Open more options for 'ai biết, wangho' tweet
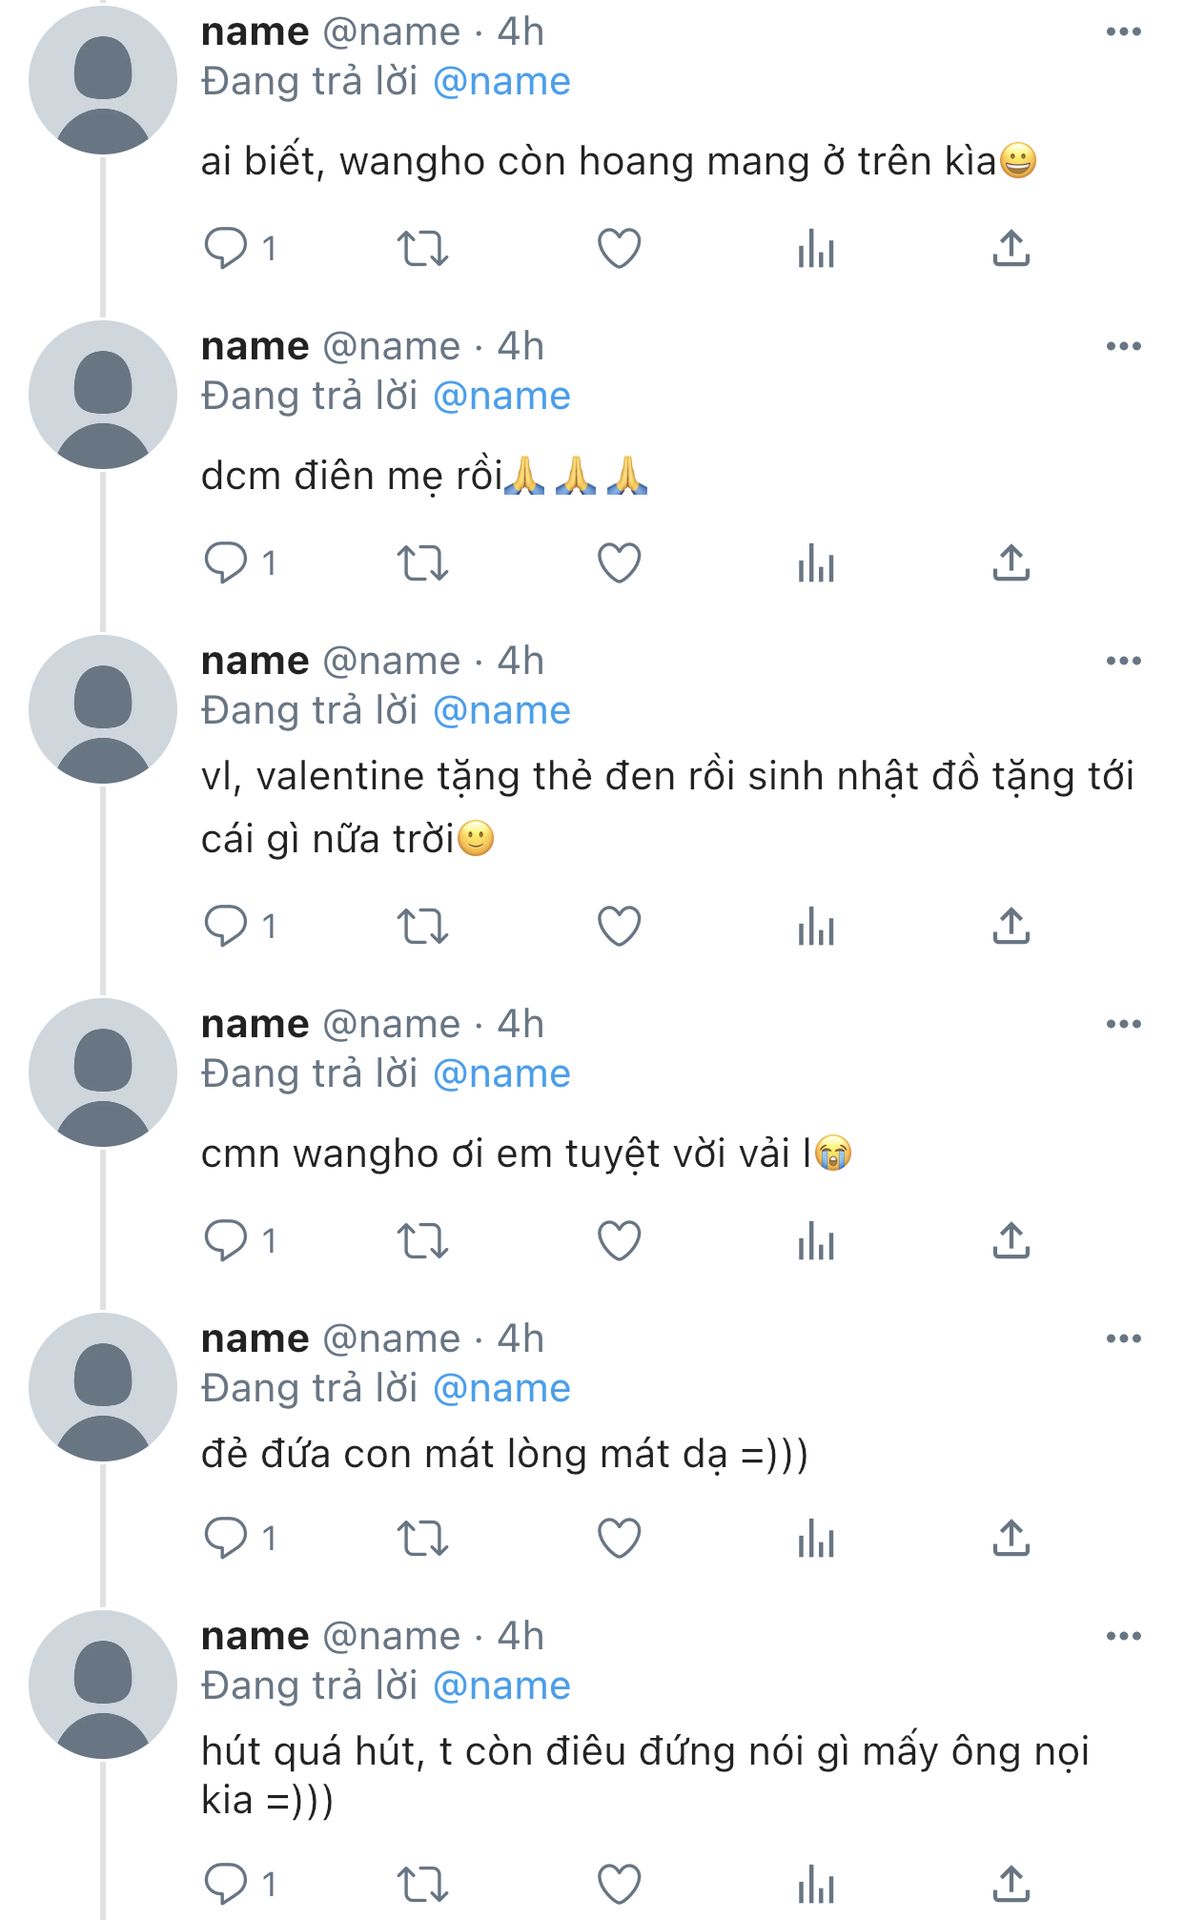Viewport: 1184px width, 1920px height. pyautogui.click(x=1123, y=32)
